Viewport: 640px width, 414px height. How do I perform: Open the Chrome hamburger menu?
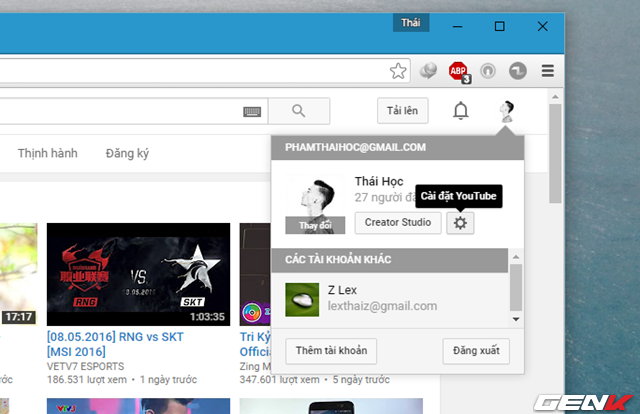(x=547, y=71)
